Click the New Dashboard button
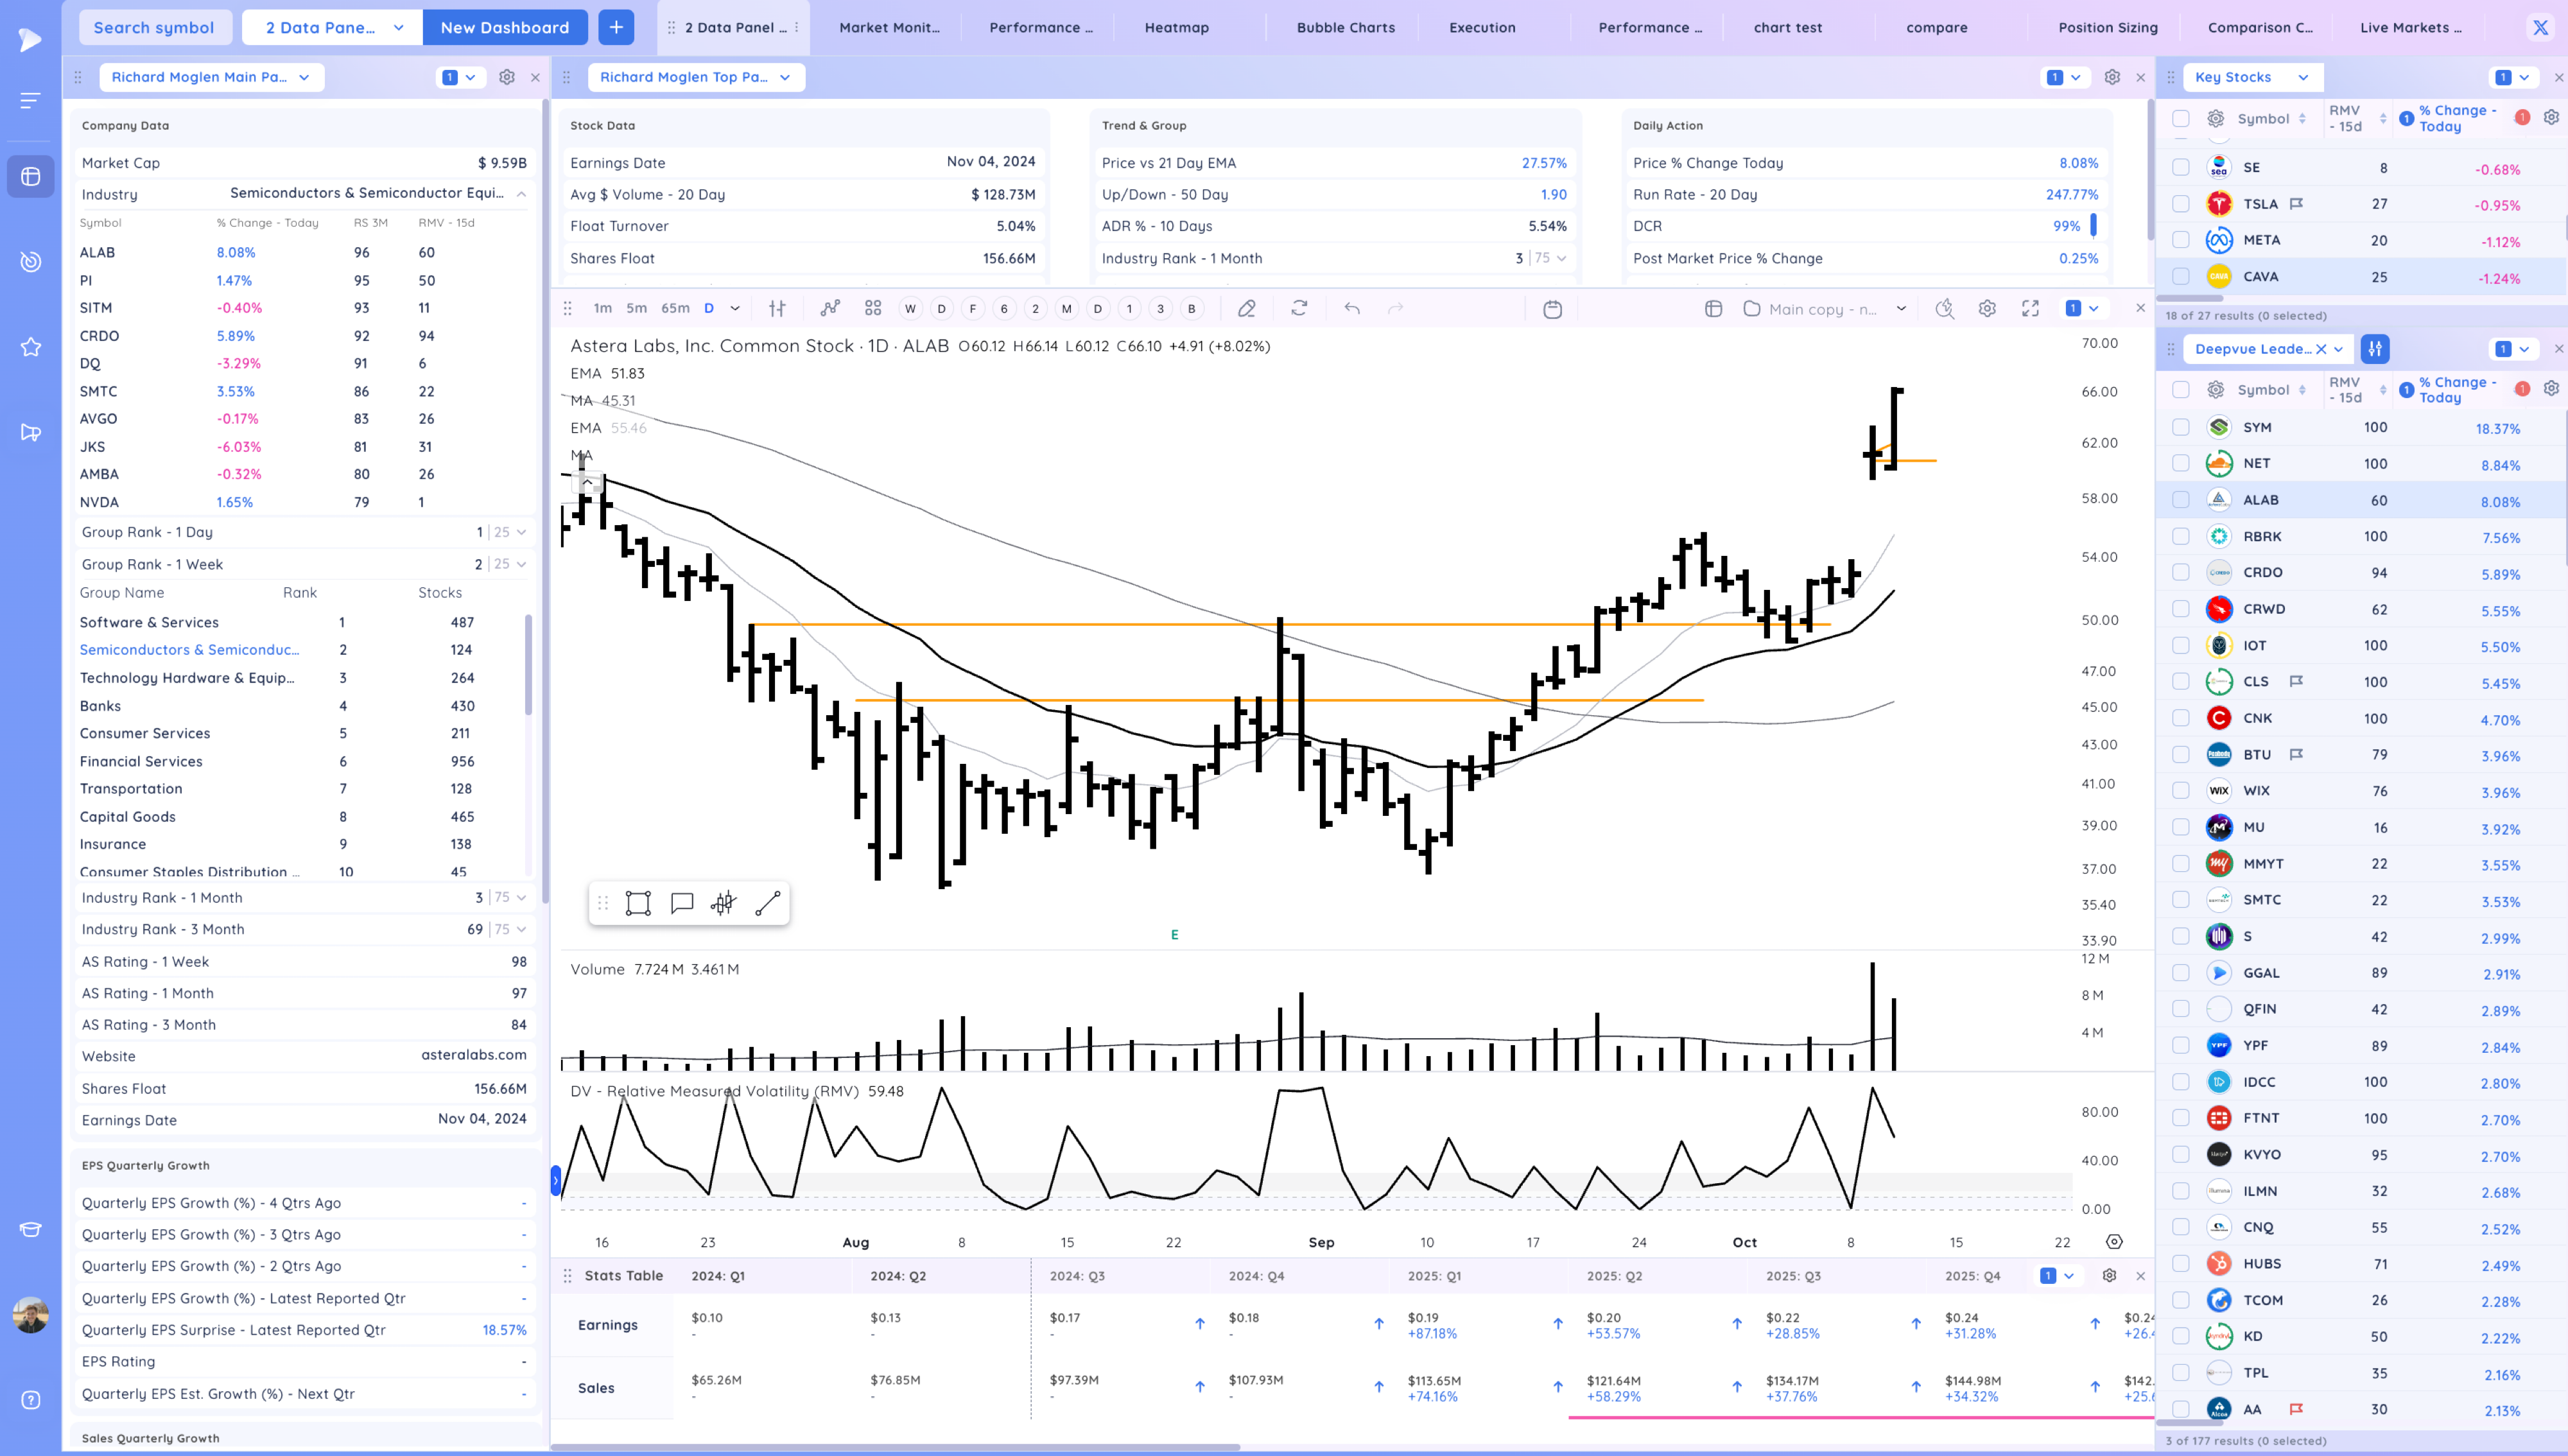Image resolution: width=2568 pixels, height=1456 pixels. [504, 27]
